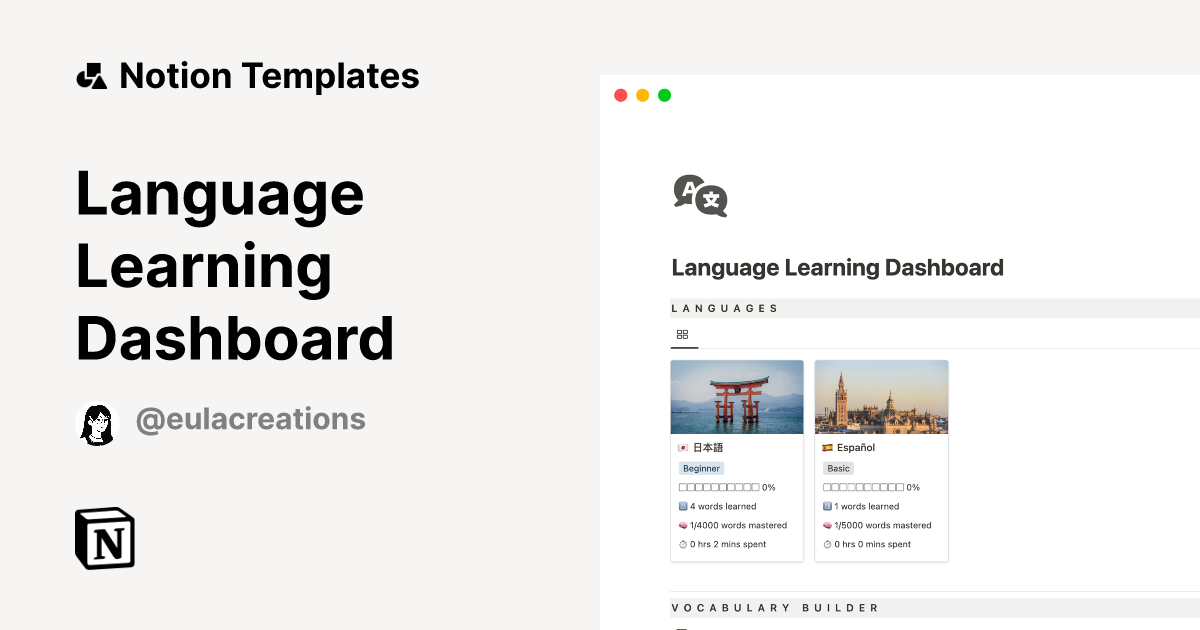Viewport: 1200px width, 630px height.
Task: Click the red traffic light dot
Action: coord(620,94)
